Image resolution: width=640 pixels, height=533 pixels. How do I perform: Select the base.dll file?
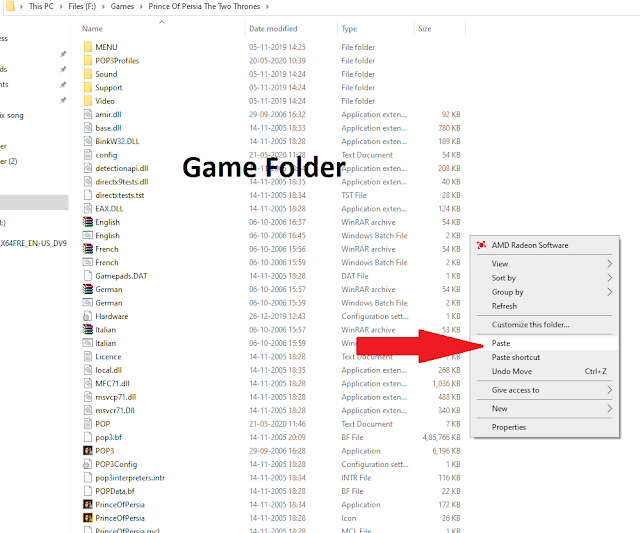pyautogui.click(x=108, y=128)
